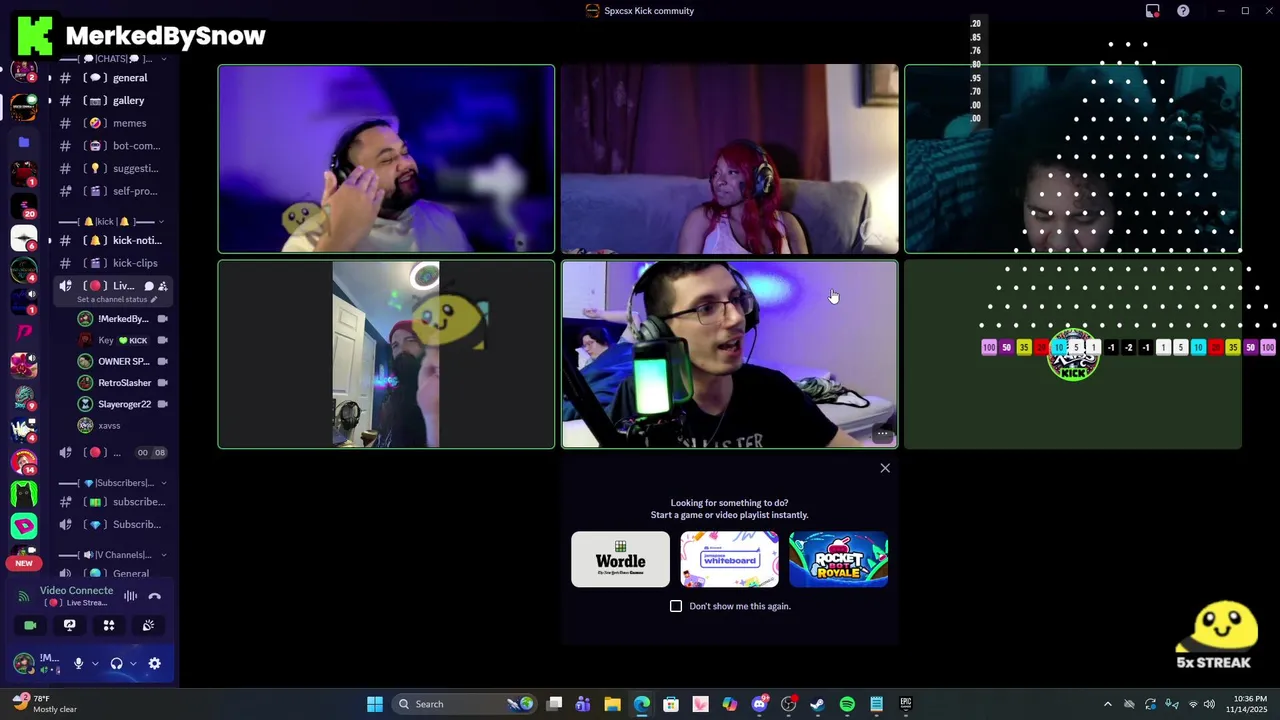Select !MerkedBy user in voice list

[122, 319]
